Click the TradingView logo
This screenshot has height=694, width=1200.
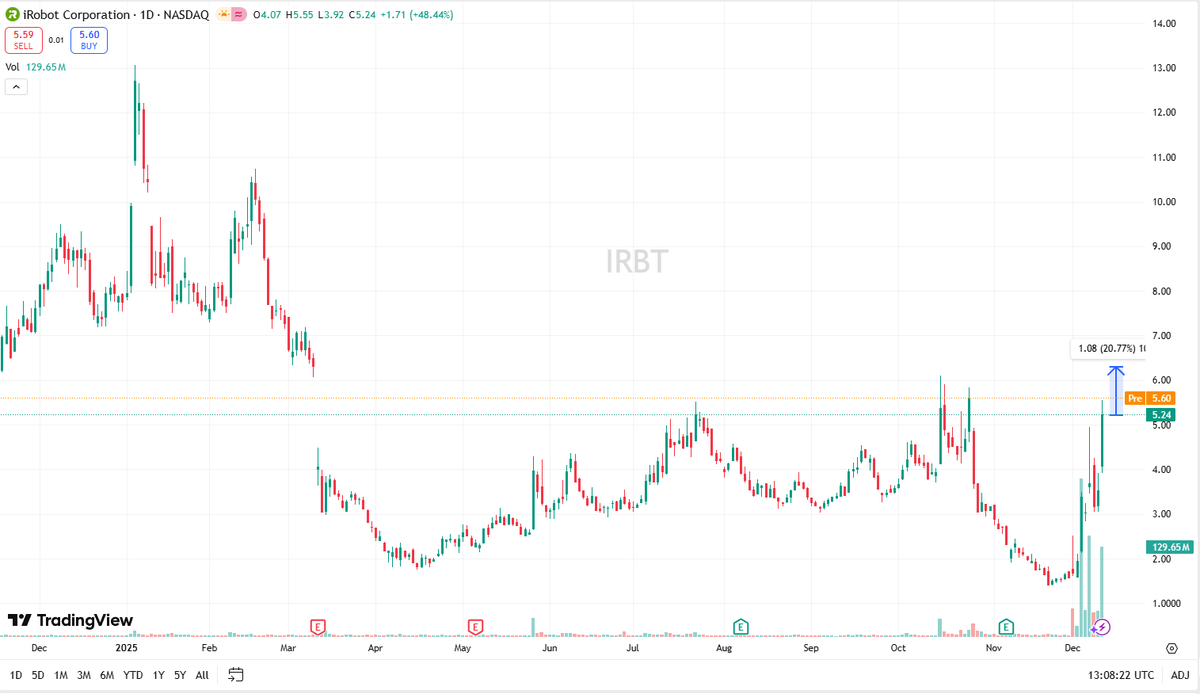[70, 621]
